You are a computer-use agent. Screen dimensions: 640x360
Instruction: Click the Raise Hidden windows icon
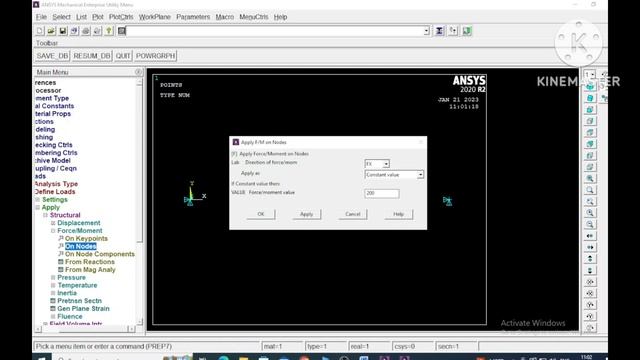439,31
